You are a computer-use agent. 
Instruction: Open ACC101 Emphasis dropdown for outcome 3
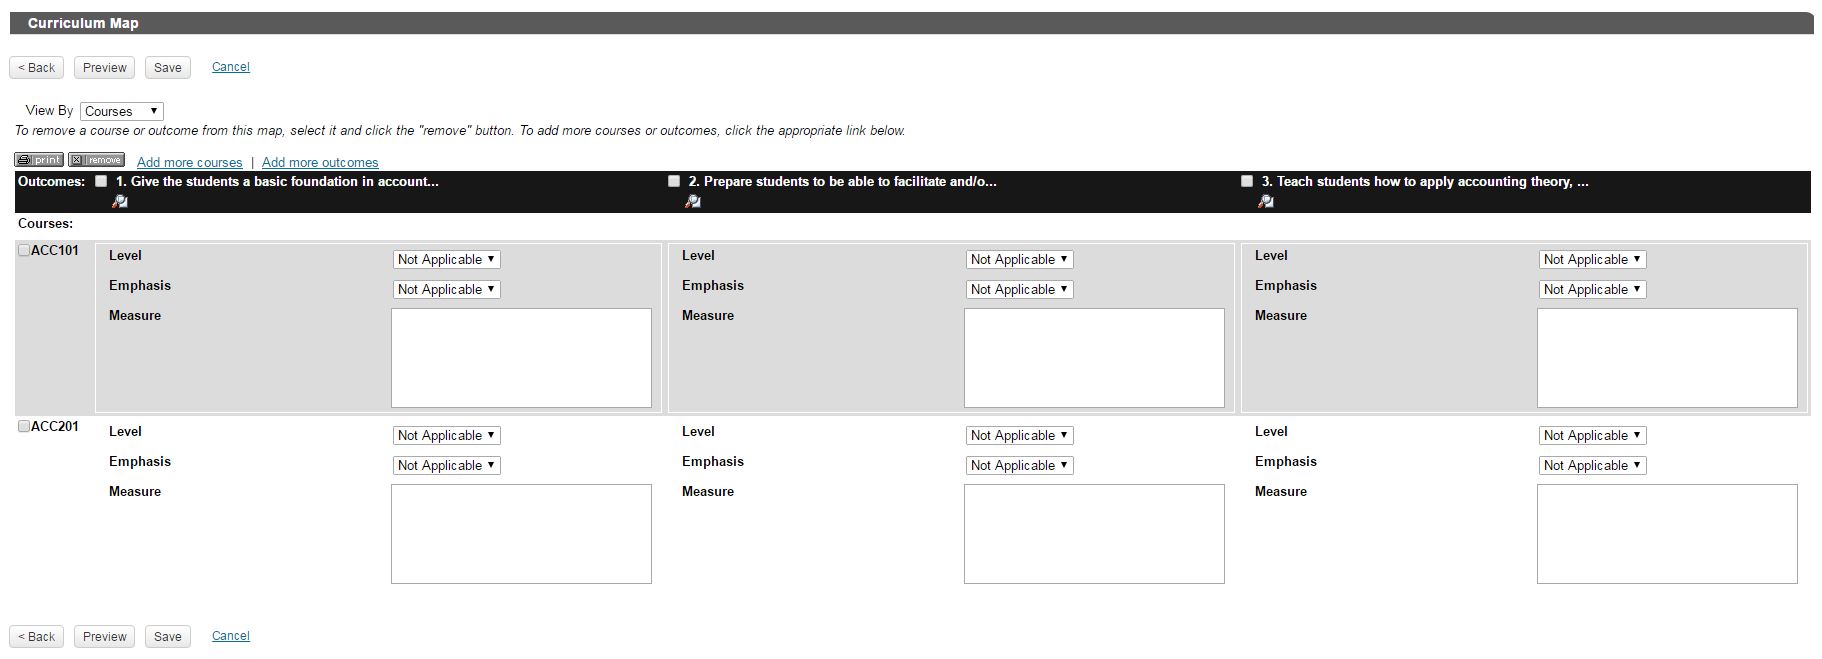[x=1593, y=289]
